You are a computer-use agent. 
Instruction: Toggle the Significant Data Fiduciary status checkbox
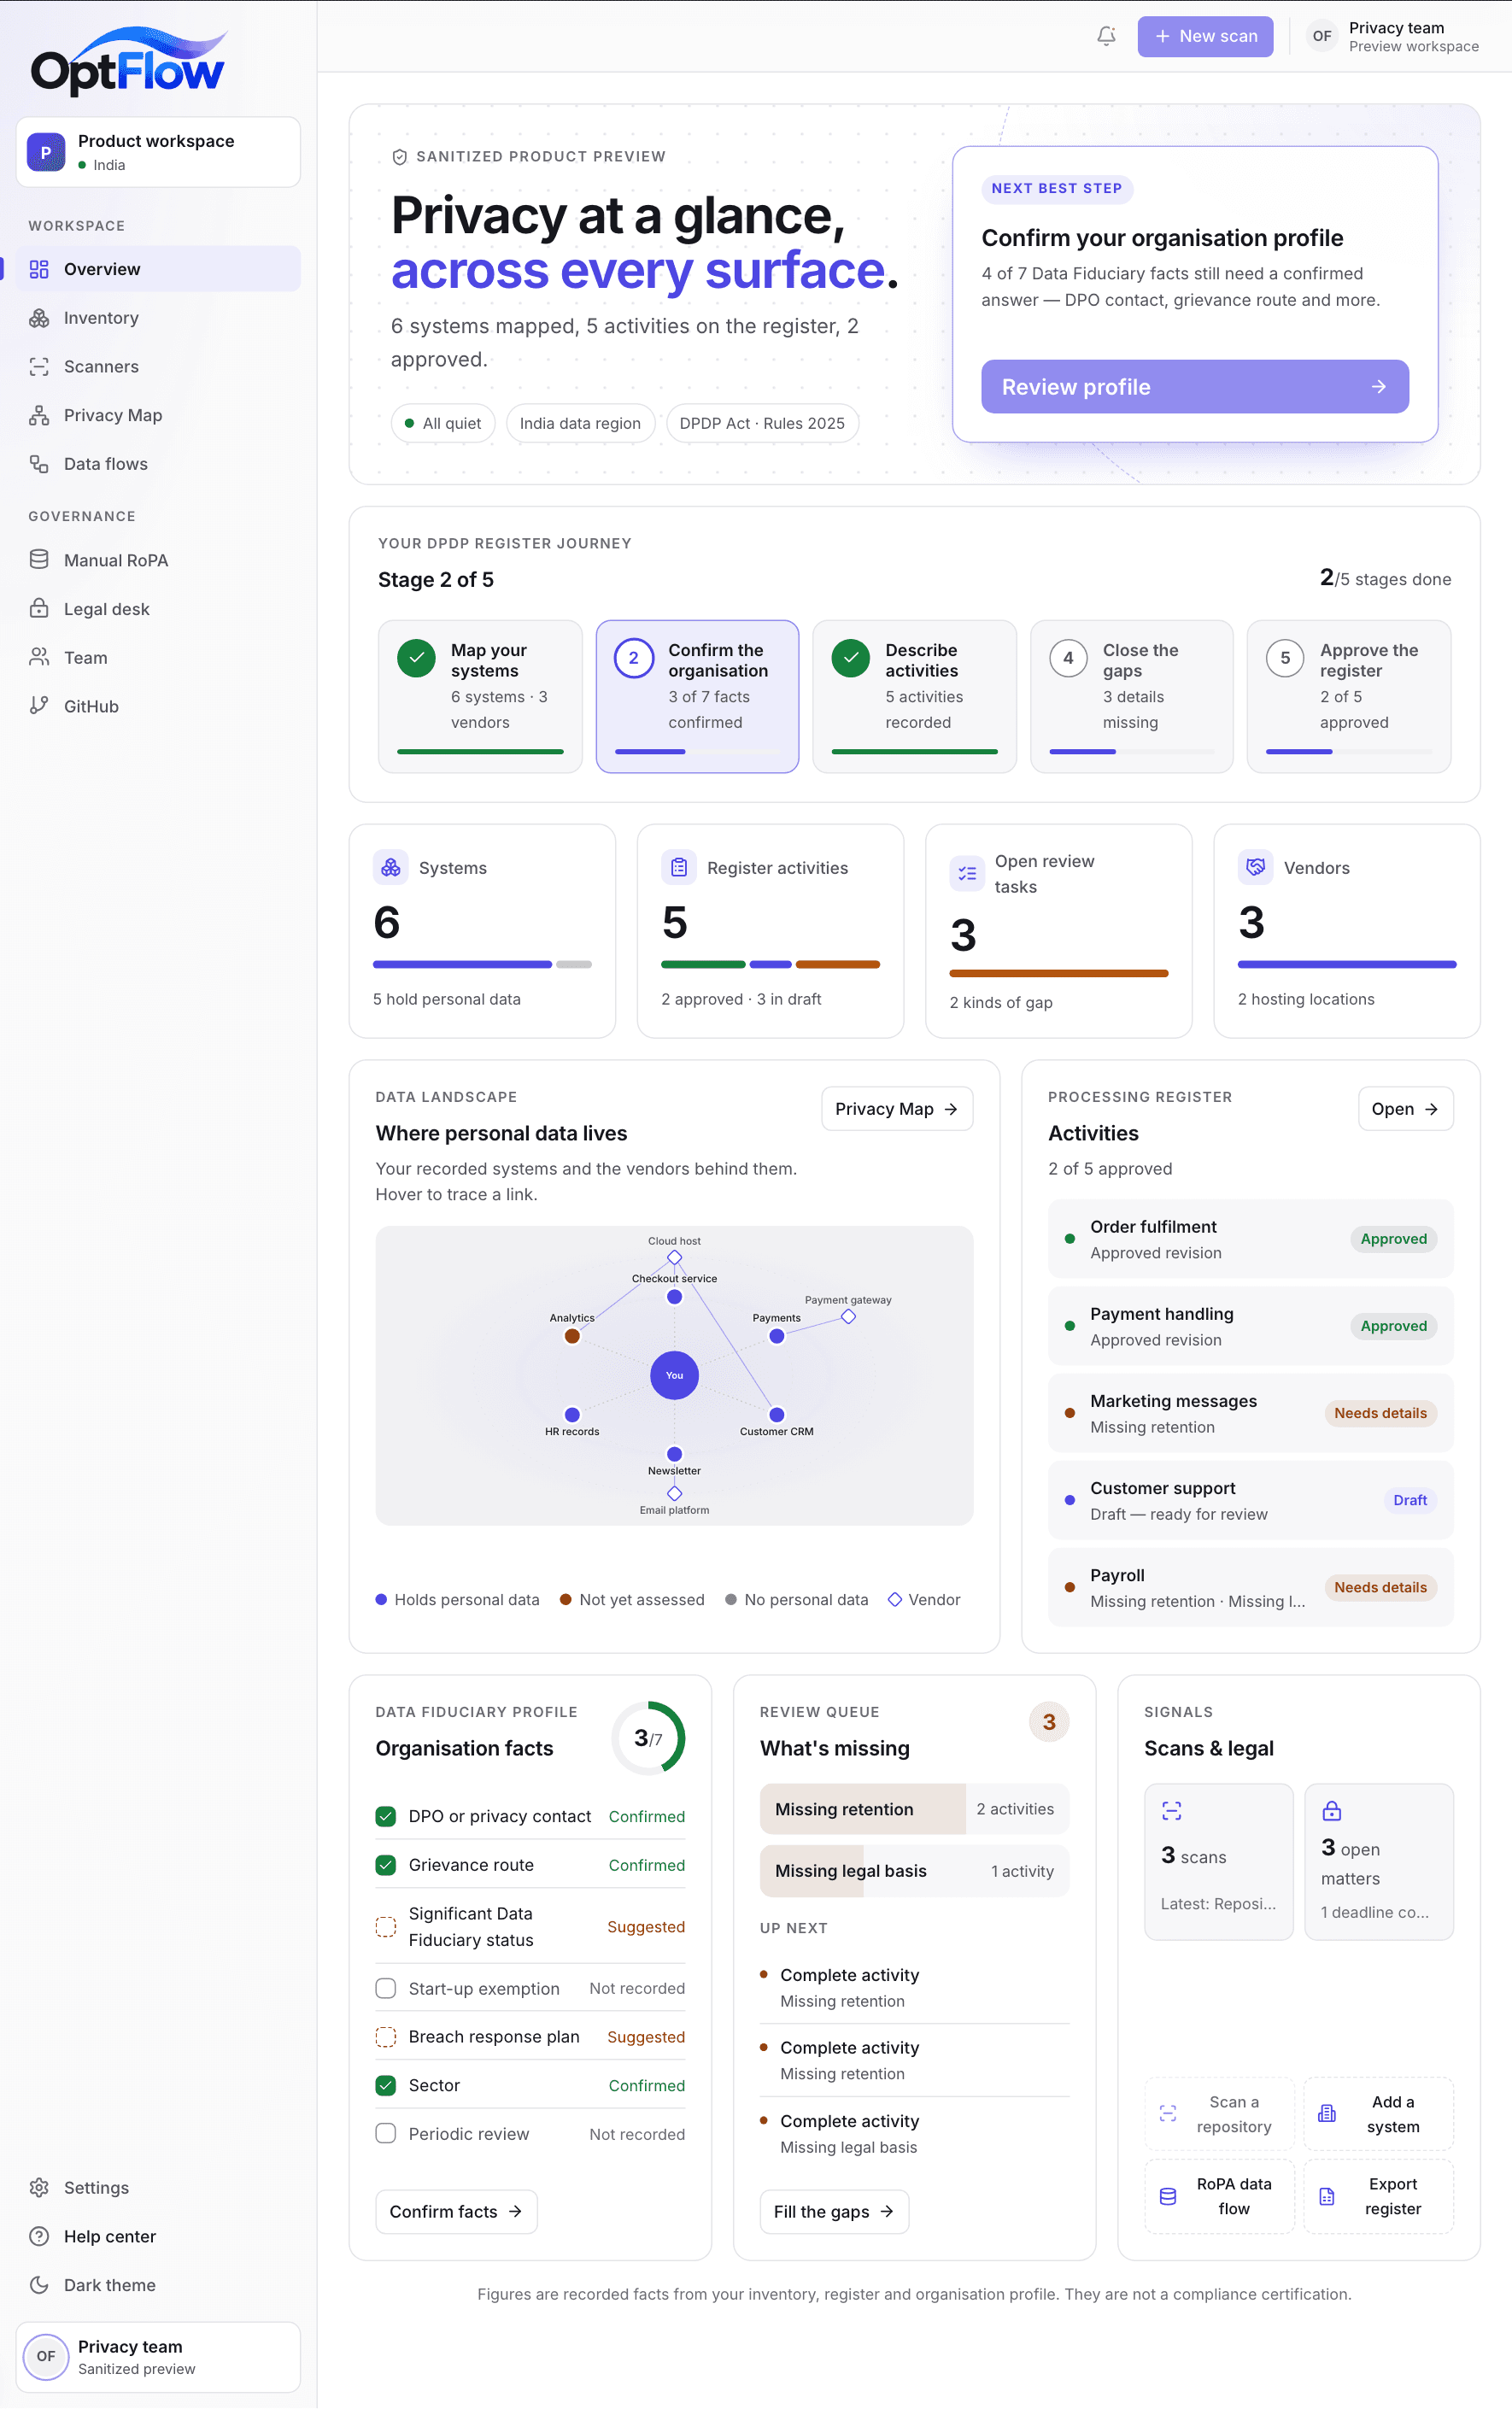pyautogui.click(x=386, y=1927)
